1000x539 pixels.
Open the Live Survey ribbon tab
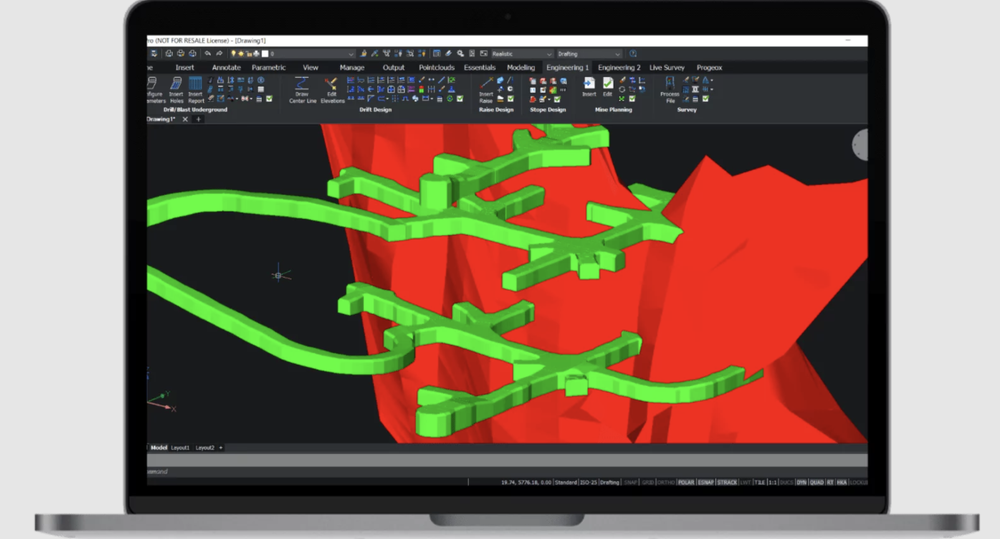pyautogui.click(x=667, y=67)
